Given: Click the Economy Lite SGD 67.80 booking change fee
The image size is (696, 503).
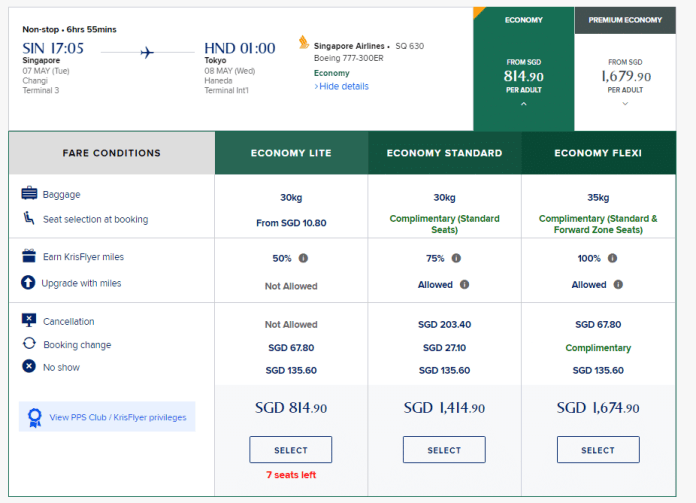Looking at the screenshot, I should pos(291,348).
